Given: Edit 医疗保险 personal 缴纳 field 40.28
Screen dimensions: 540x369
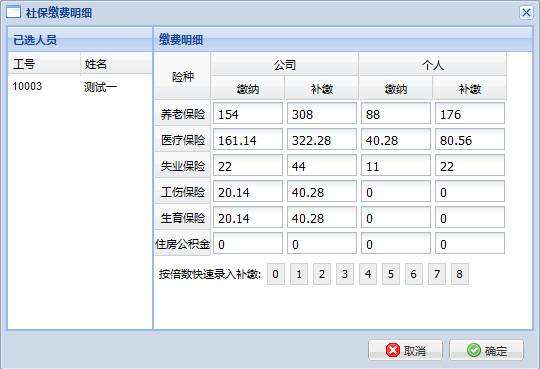Looking at the screenshot, I should pyautogui.click(x=396, y=139).
